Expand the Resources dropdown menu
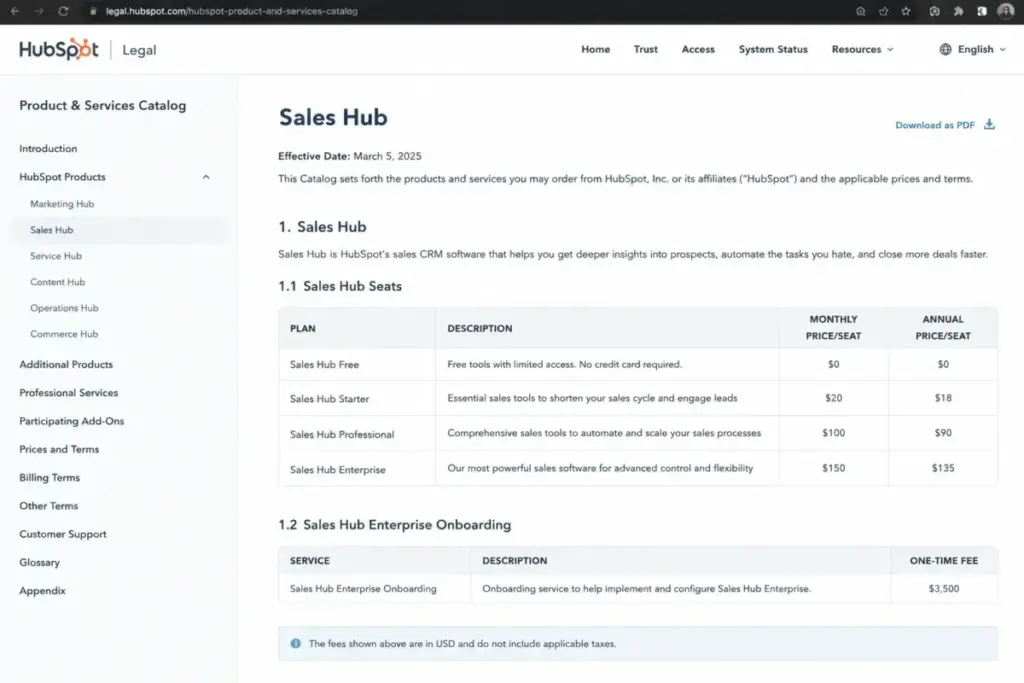The height and width of the screenshot is (683, 1024). pyautogui.click(x=862, y=49)
